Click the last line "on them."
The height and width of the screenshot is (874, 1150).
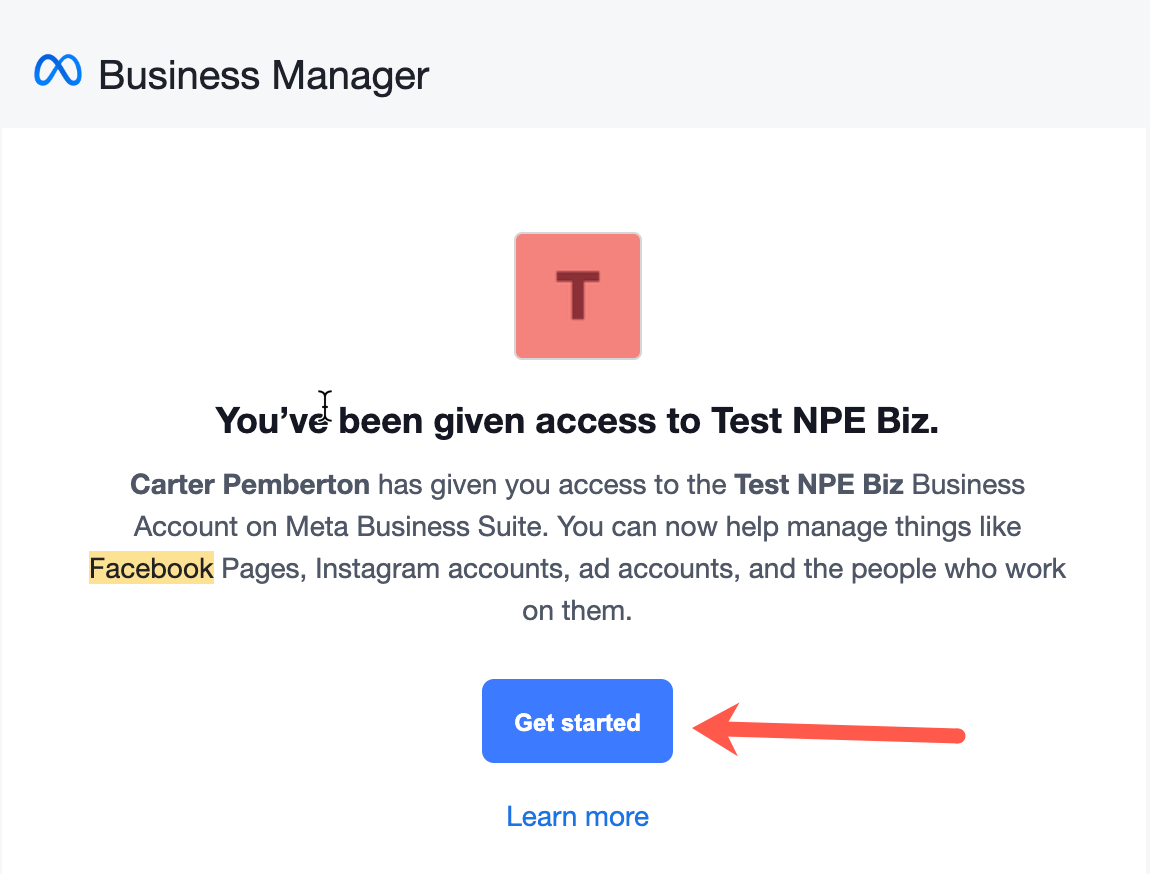[x=577, y=611]
